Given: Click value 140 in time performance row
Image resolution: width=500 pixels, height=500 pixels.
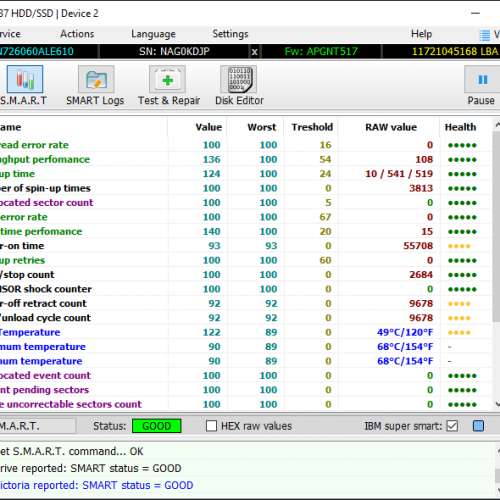Looking at the screenshot, I should 211,231.
